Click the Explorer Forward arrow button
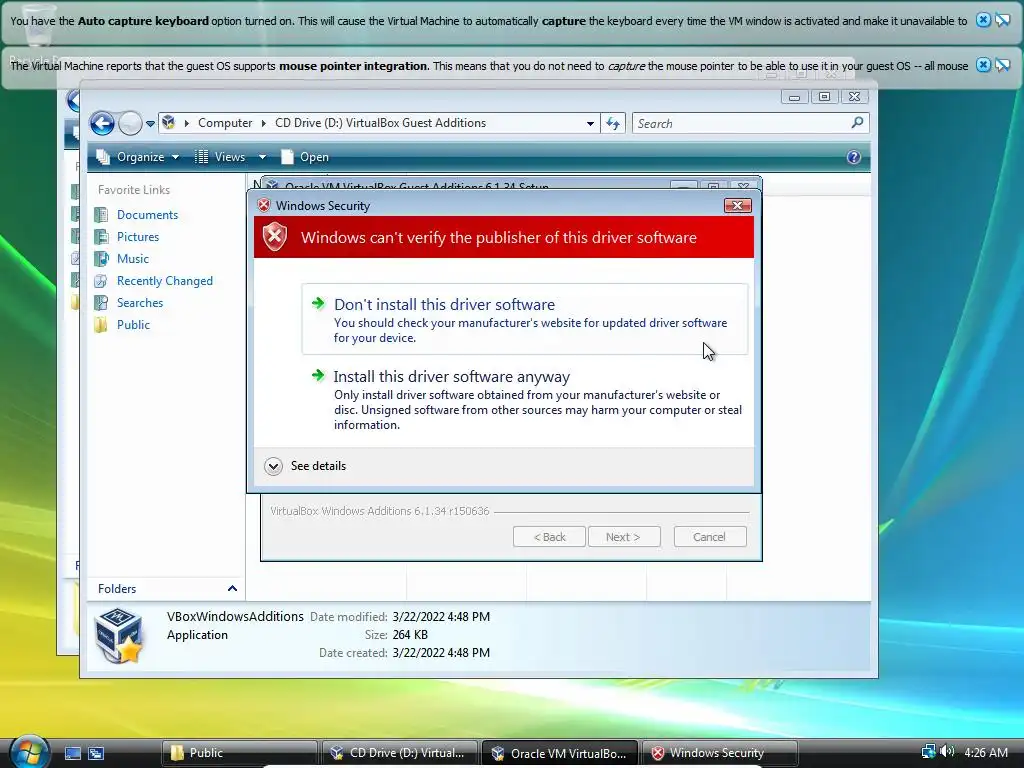Viewport: 1024px width, 768px height. [131, 123]
